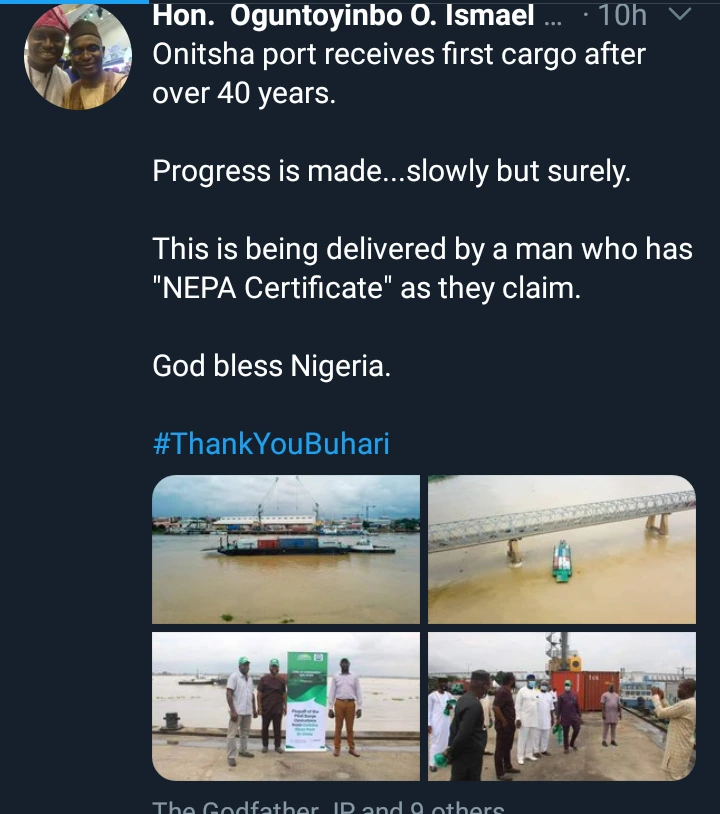This screenshot has width=720, height=814.
Task: Open the photo of officials at dock
Action: click(x=561, y=706)
